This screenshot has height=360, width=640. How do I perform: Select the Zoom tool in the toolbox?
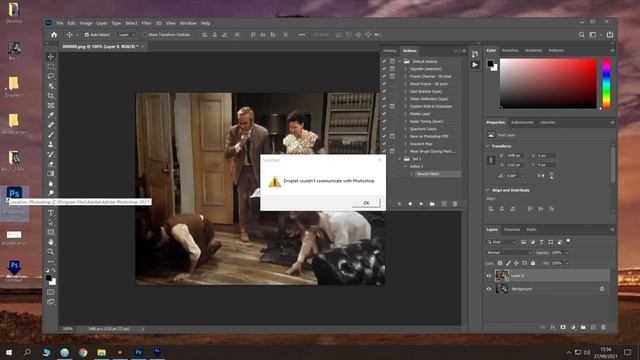pos(51,252)
